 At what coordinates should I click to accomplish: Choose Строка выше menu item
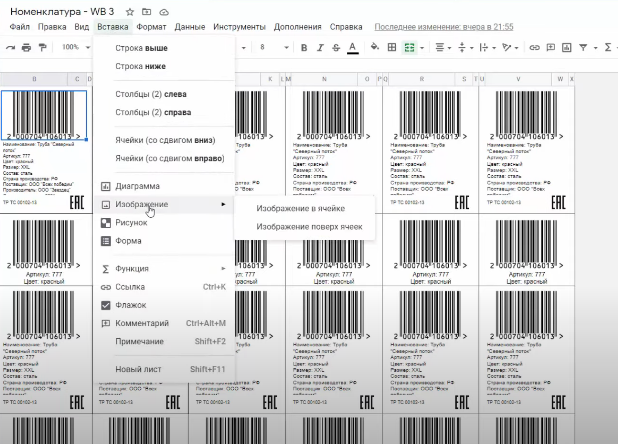coord(164,48)
